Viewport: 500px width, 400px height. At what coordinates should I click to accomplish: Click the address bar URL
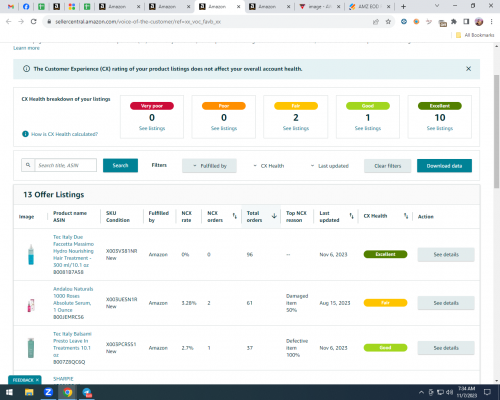(x=138, y=22)
